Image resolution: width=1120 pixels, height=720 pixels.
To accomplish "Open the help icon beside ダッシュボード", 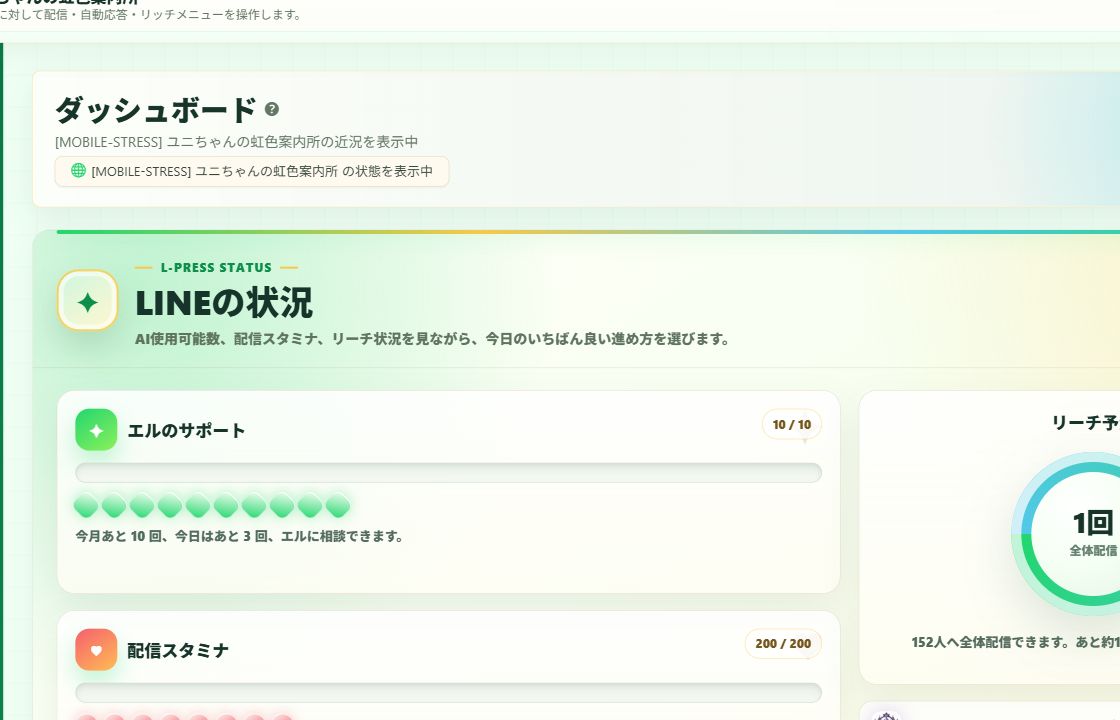I will (x=271, y=109).
